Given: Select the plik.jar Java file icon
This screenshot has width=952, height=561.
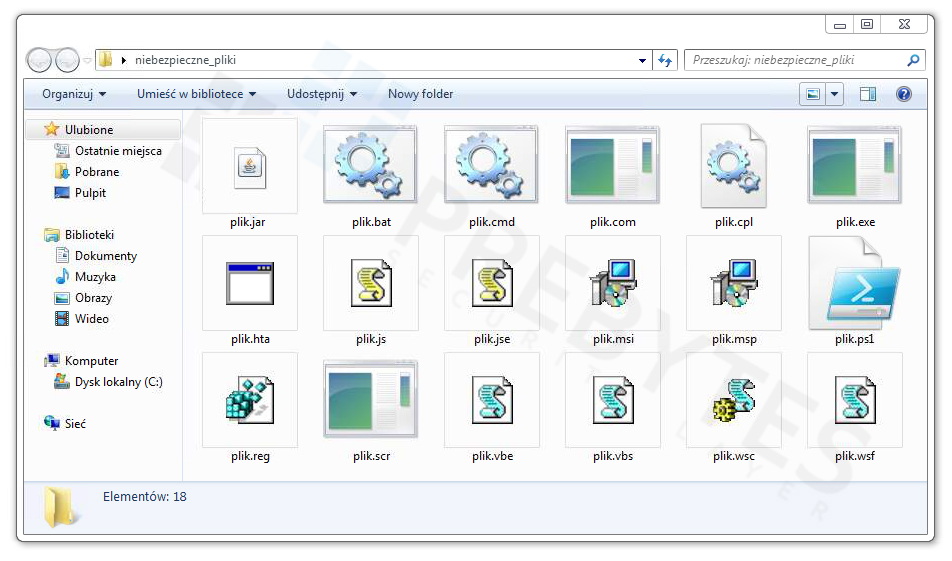Looking at the screenshot, I should pos(250,166).
